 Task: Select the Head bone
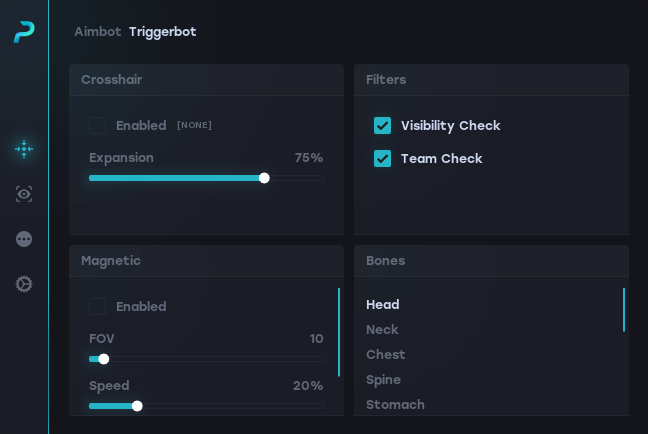click(x=383, y=304)
